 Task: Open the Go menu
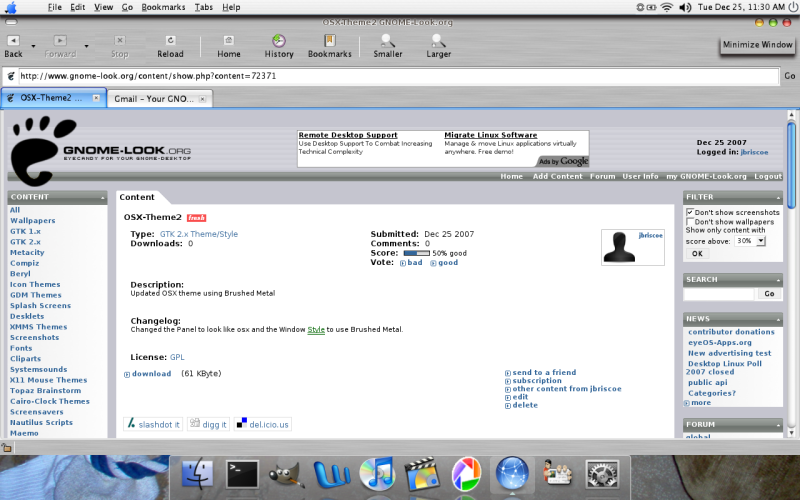(127, 7)
